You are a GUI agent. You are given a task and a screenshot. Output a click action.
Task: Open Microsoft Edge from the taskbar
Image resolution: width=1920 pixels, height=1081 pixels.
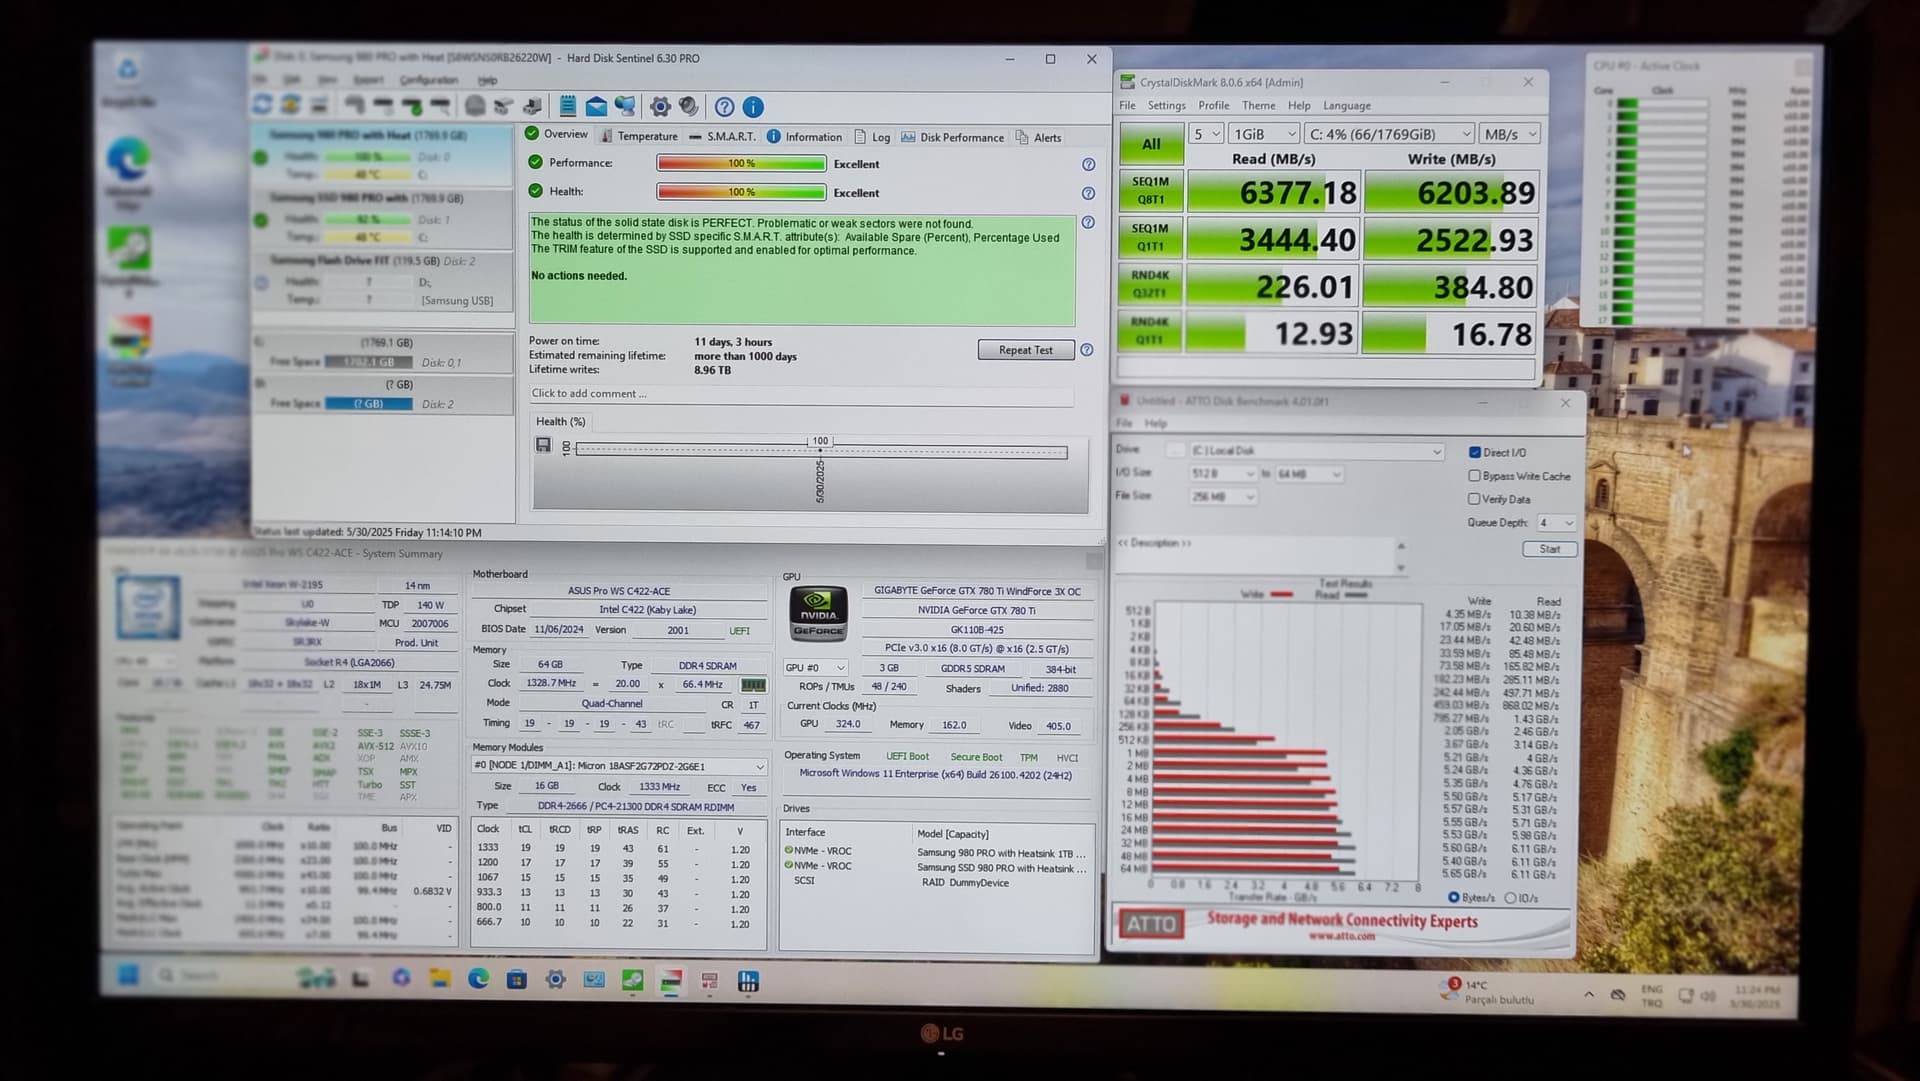click(x=479, y=979)
